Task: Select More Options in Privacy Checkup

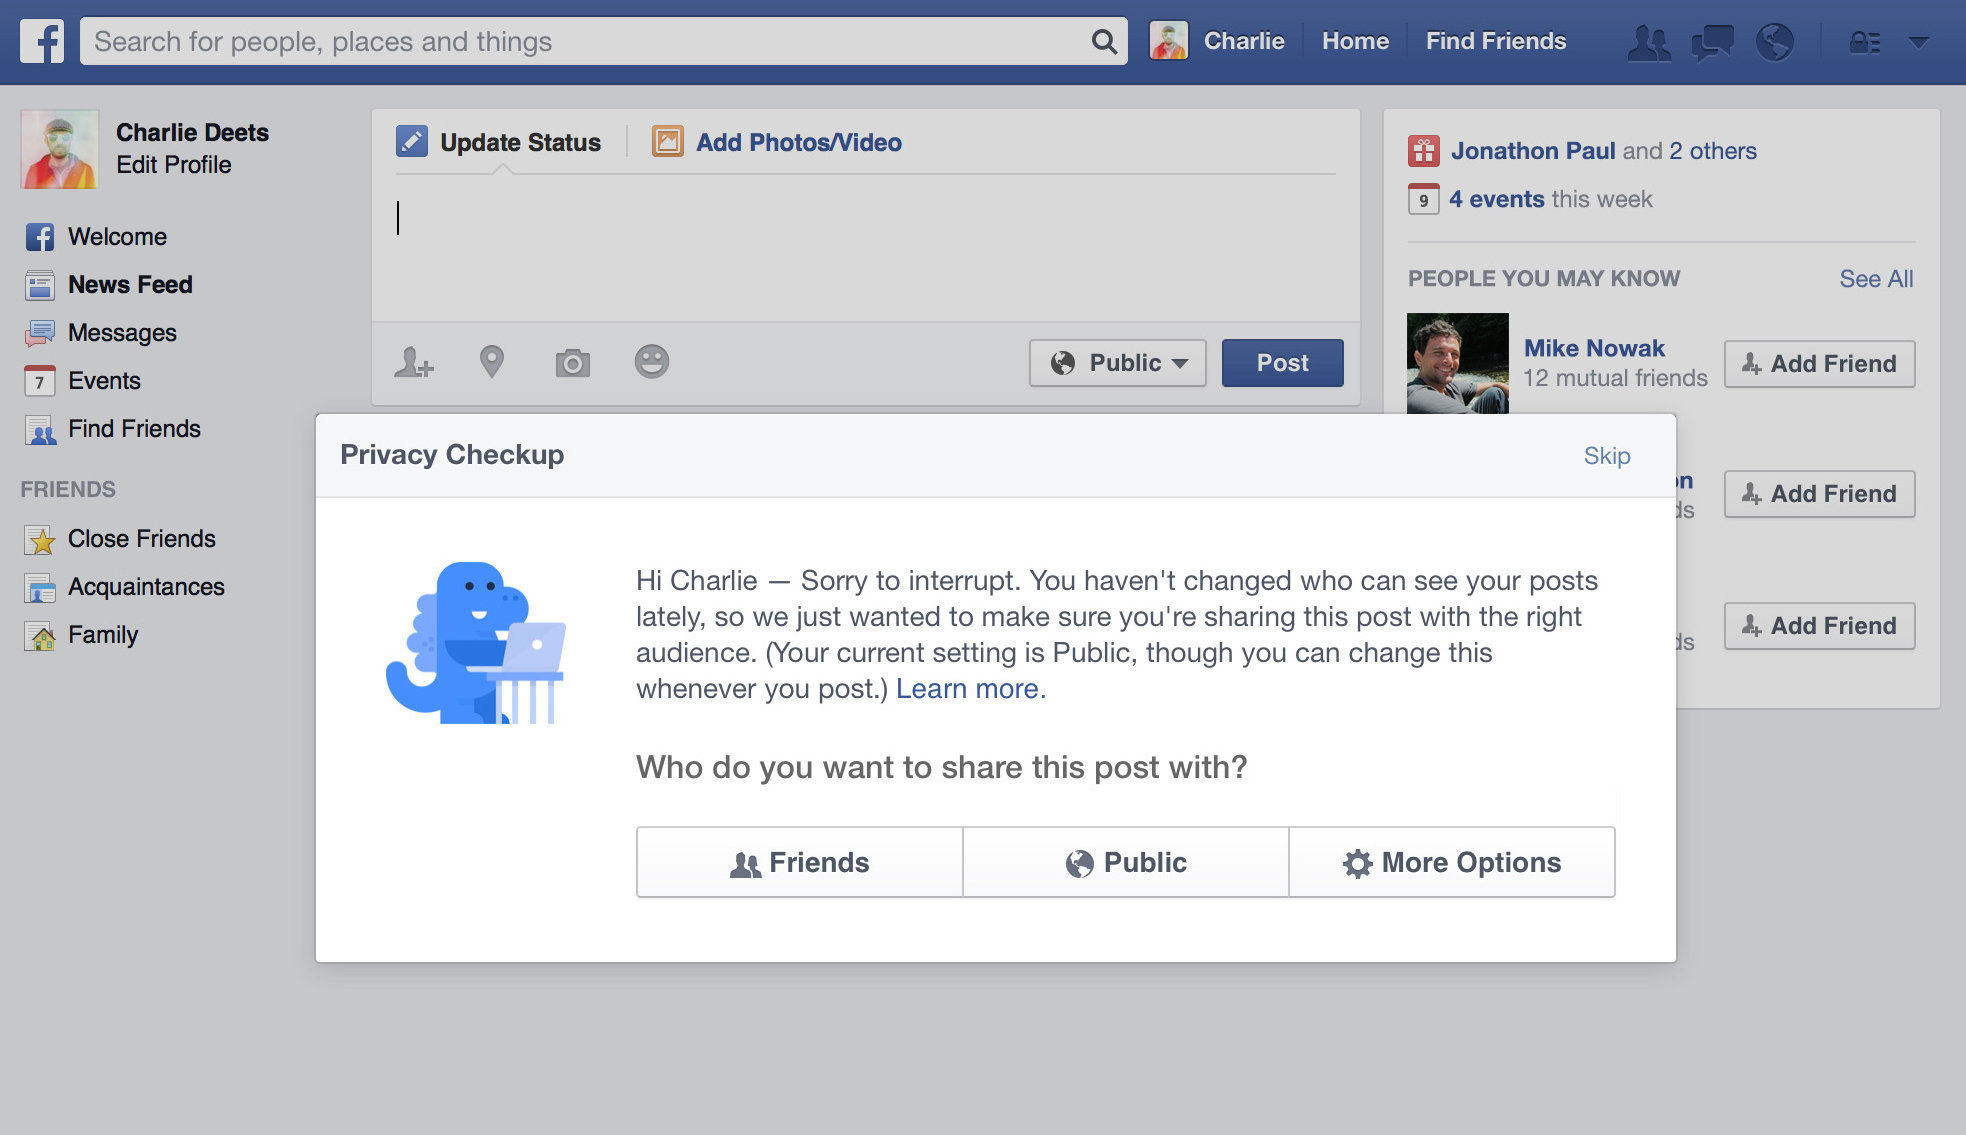Action: [1451, 862]
